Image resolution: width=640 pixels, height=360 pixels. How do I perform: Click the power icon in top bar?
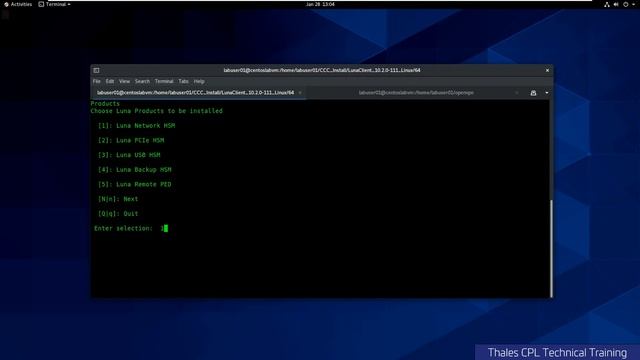[625, 4]
